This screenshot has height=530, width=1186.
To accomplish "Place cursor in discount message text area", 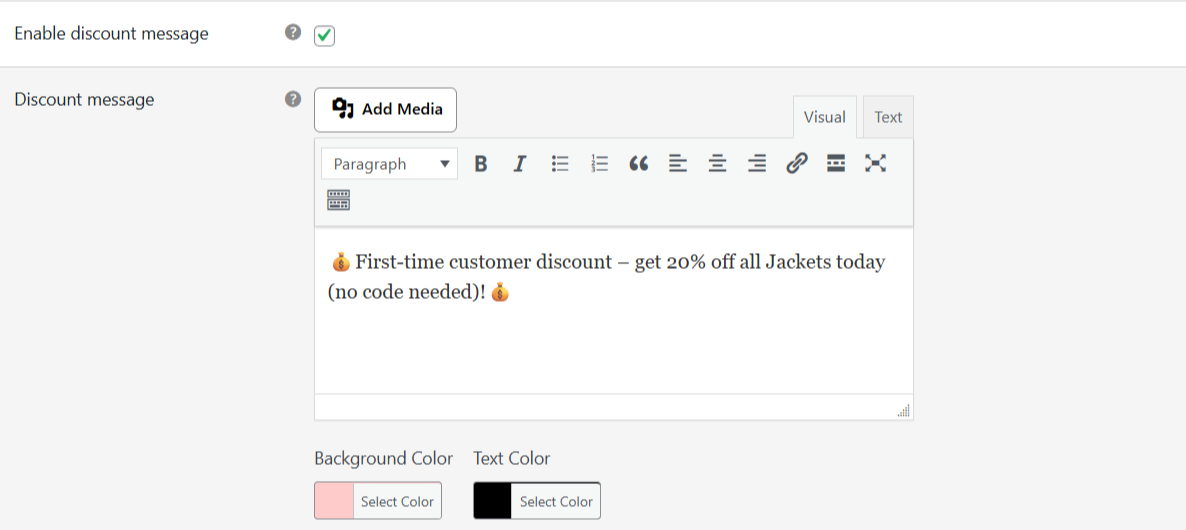I will pos(613,310).
